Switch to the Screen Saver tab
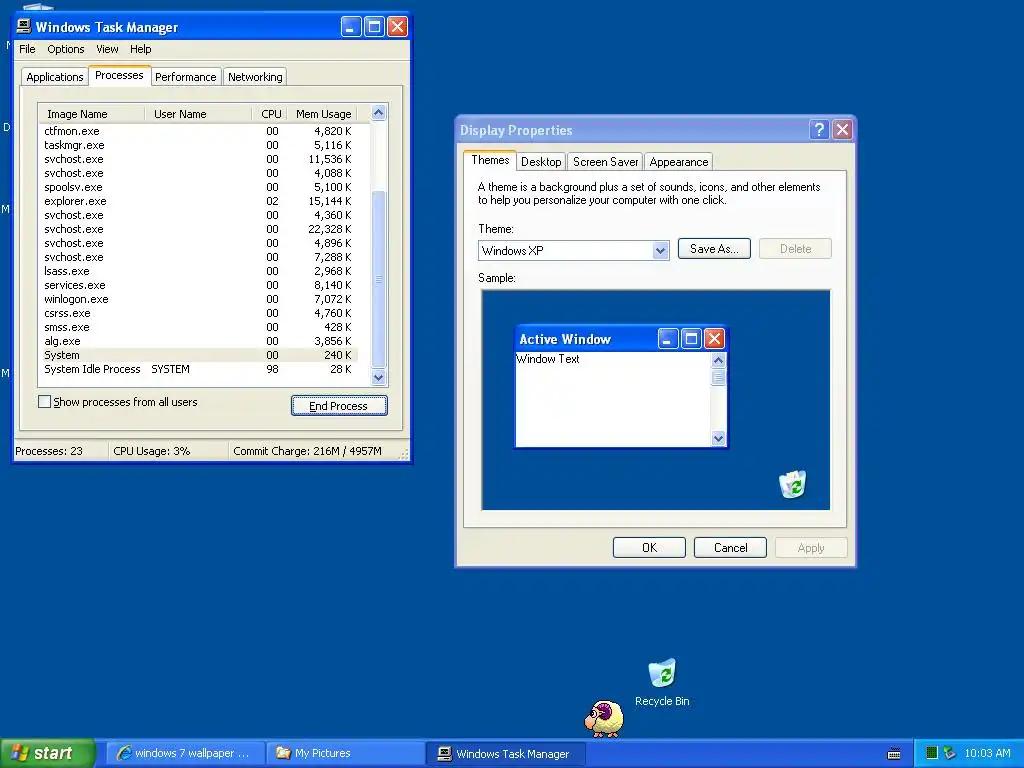The width and height of the screenshot is (1024, 768). tap(605, 162)
